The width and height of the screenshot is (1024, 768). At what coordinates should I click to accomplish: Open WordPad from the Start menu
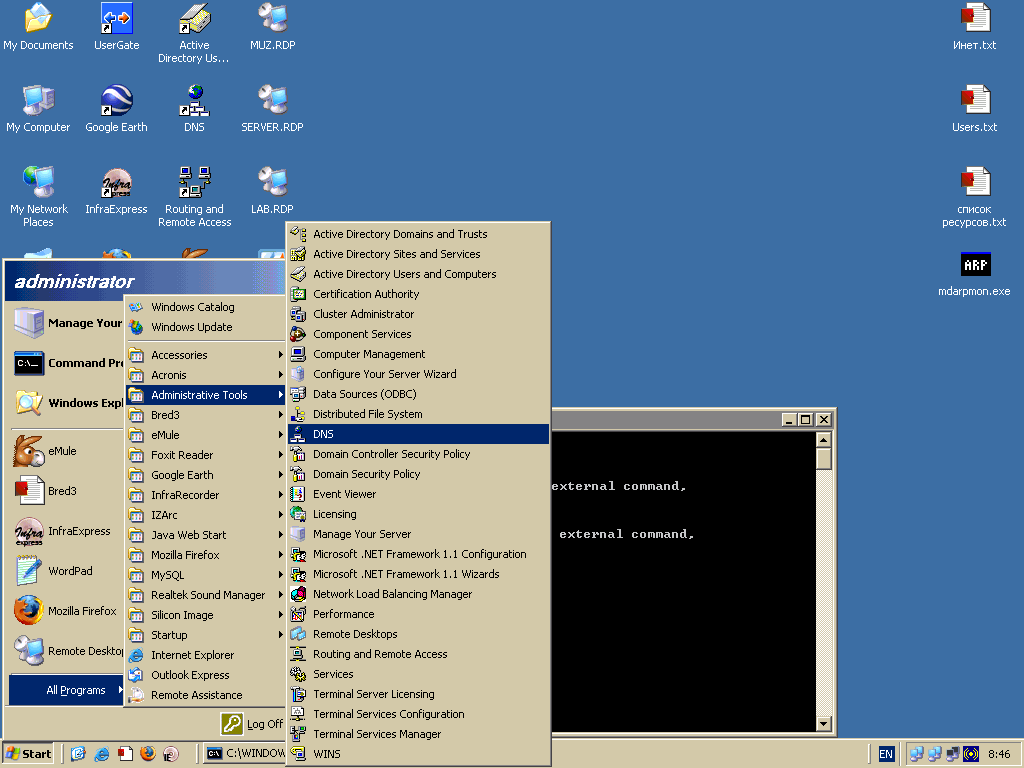point(65,571)
